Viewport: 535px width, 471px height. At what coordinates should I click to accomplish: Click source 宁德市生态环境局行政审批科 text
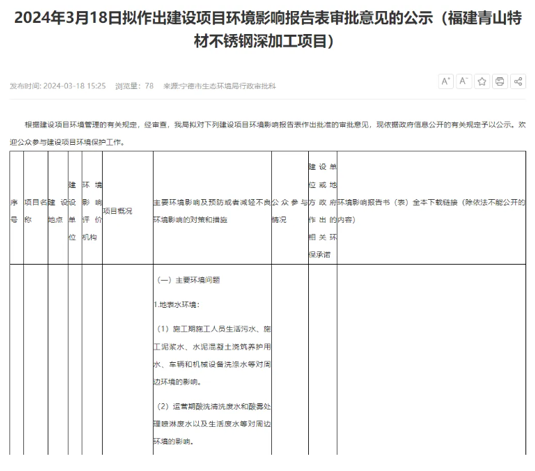click(219, 86)
